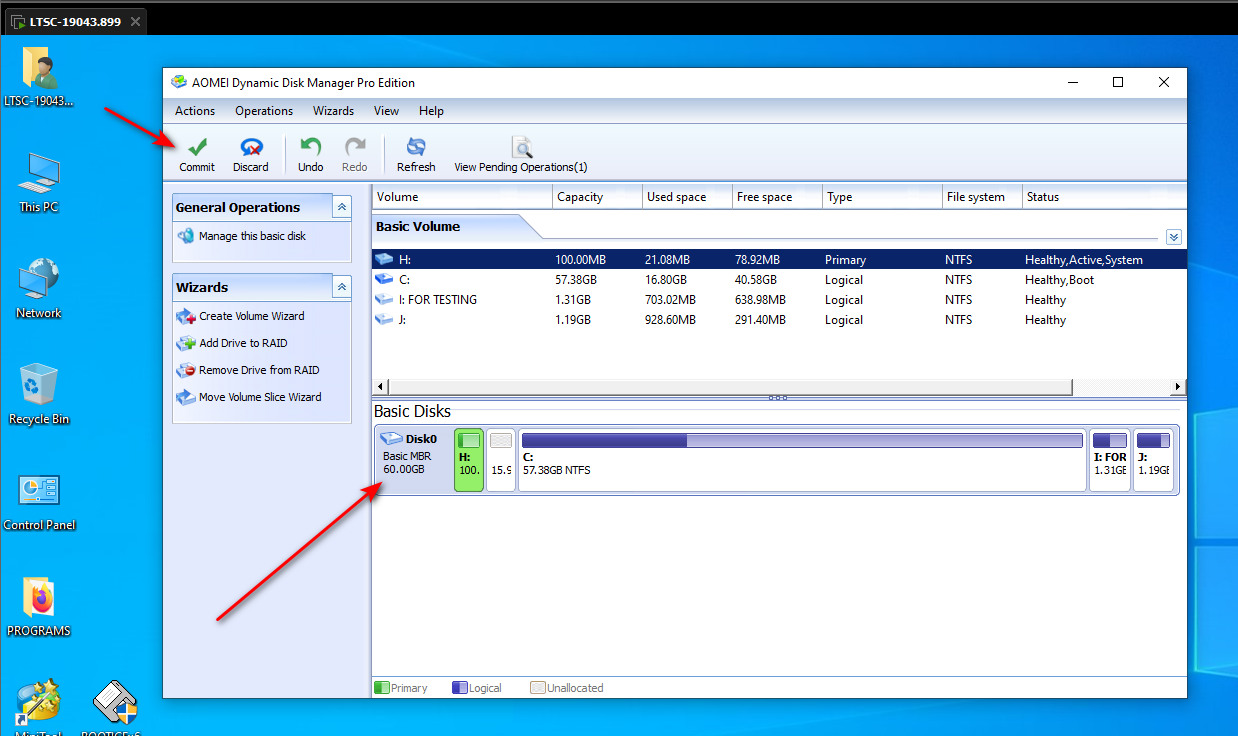Click the scrollbar left arrow
1238x736 pixels.
(x=380, y=387)
